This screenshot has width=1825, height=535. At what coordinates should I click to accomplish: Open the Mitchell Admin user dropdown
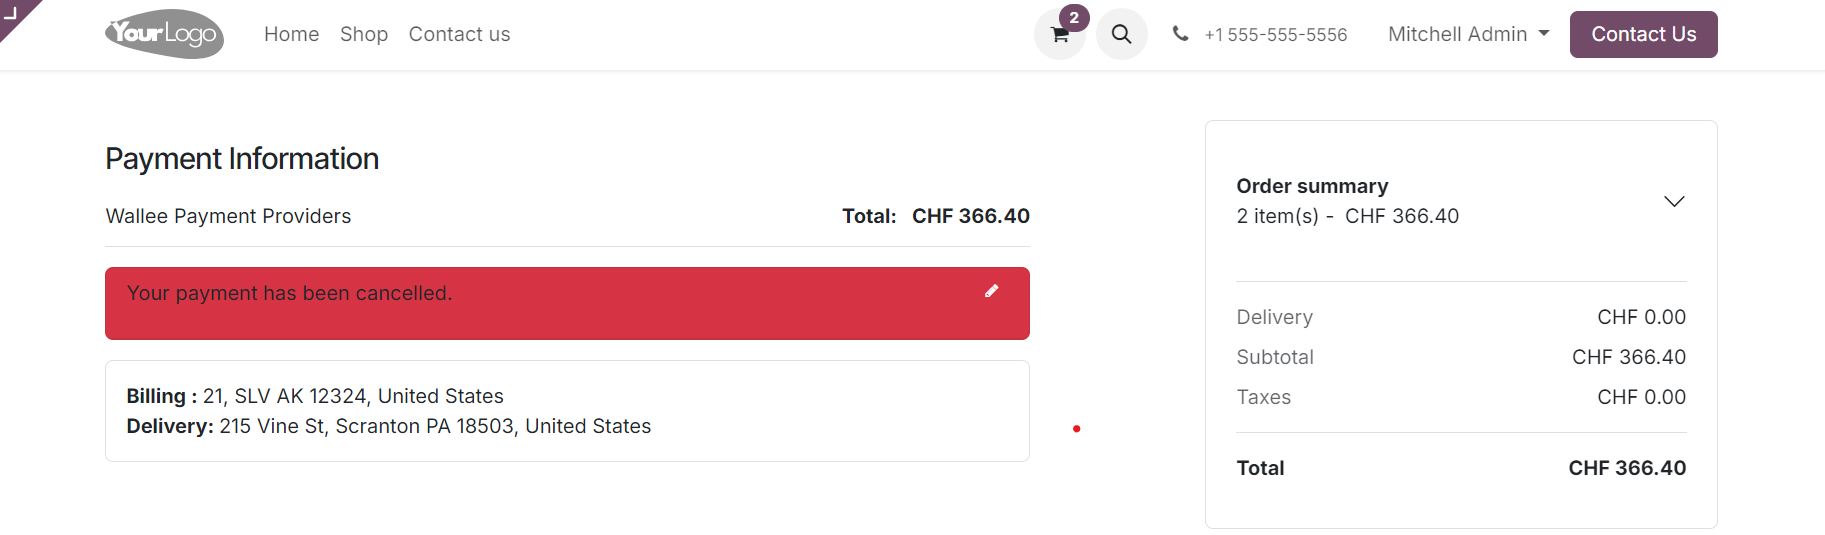[1468, 34]
